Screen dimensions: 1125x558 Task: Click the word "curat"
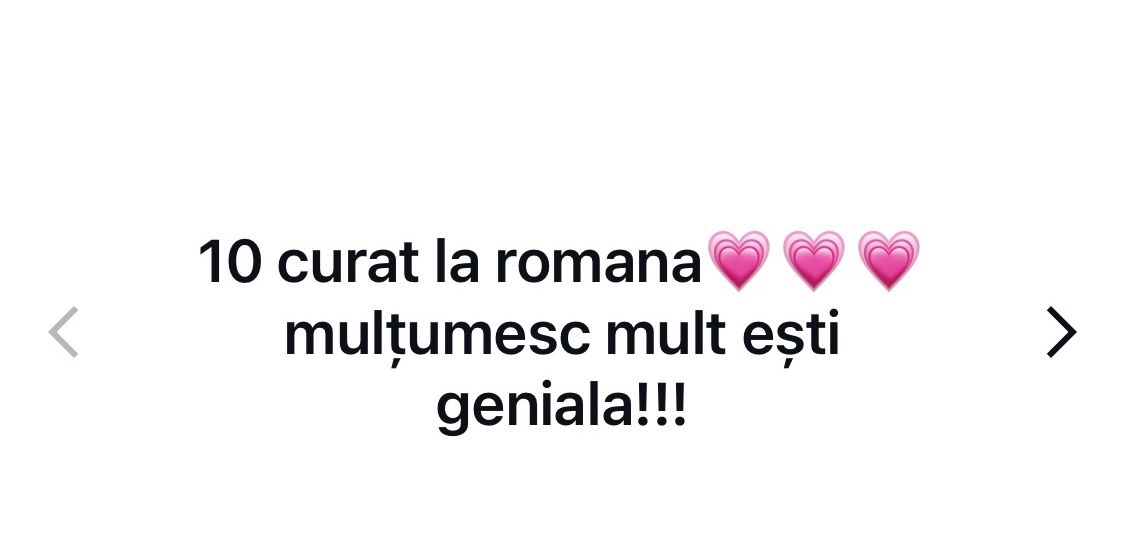pyautogui.click(x=347, y=263)
